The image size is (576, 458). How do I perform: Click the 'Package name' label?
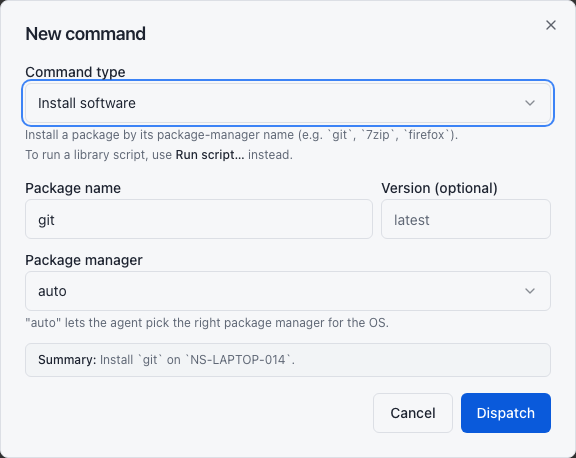(x=73, y=188)
